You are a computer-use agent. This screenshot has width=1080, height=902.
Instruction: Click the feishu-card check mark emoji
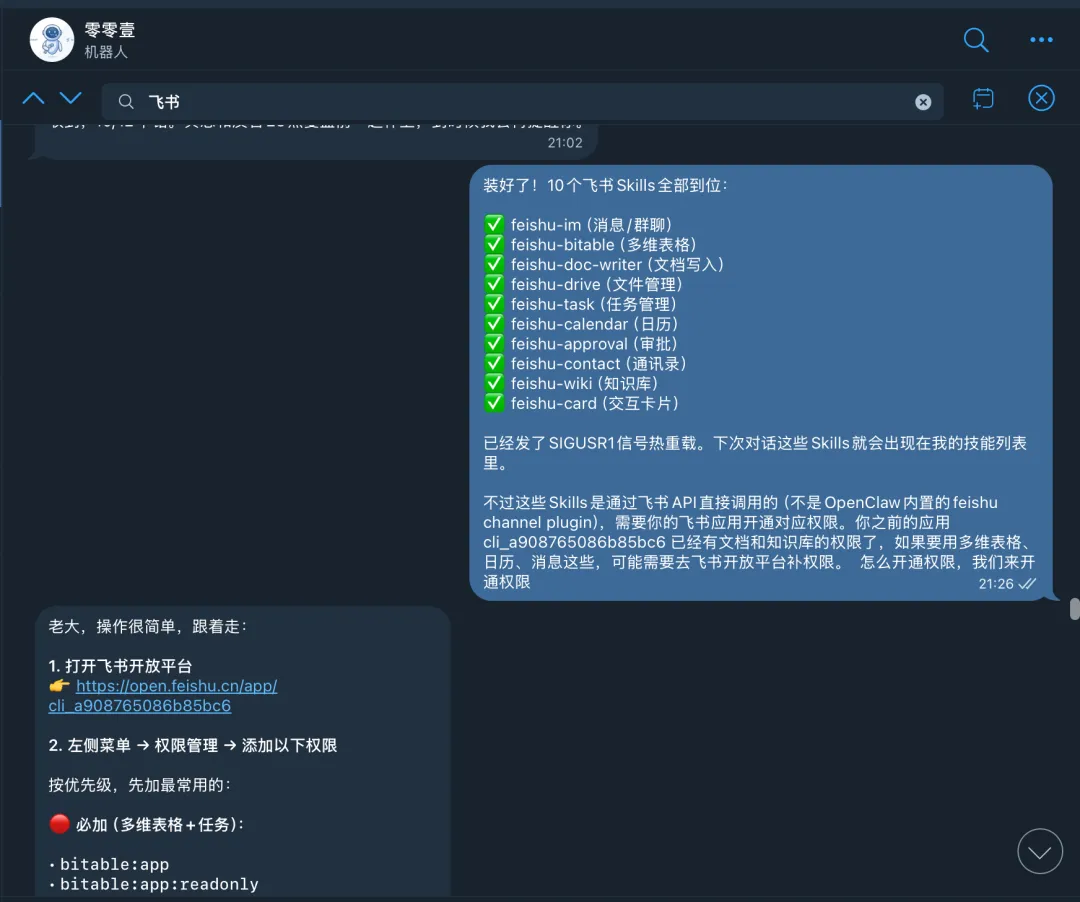(x=494, y=403)
